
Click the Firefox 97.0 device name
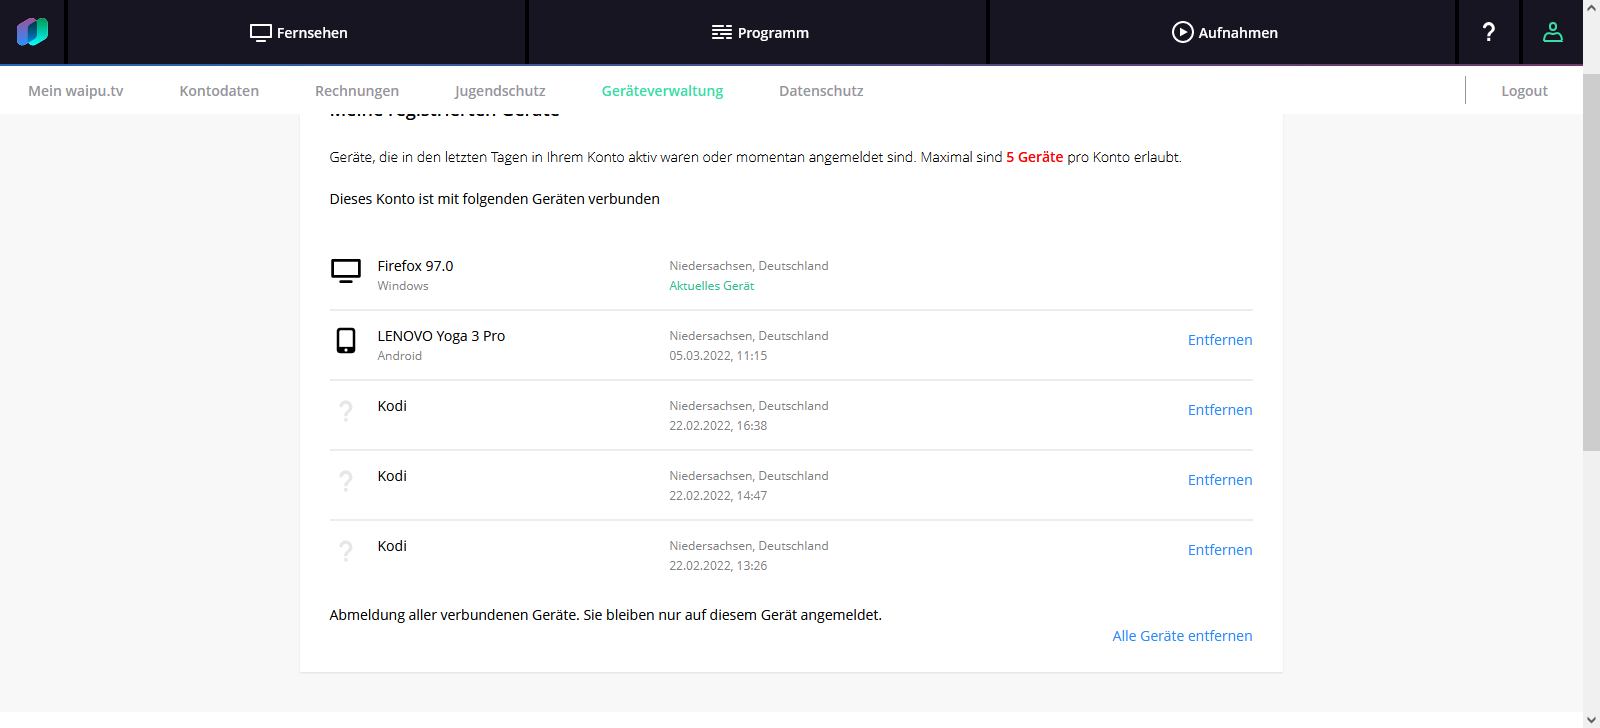pos(415,266)
